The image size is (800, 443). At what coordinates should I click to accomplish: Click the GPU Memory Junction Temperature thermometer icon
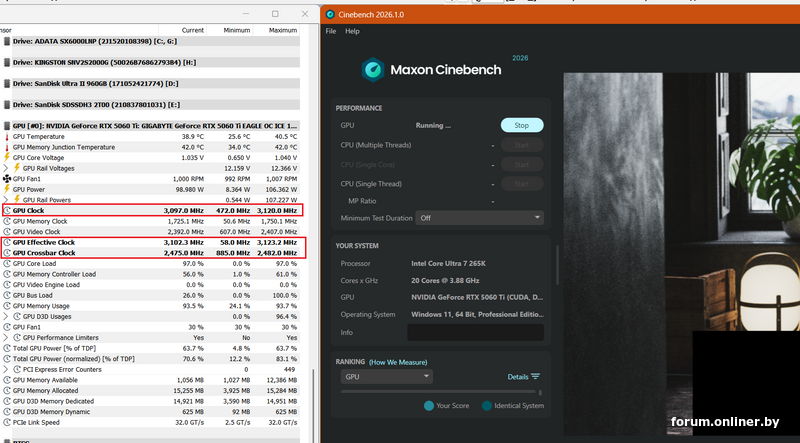click(7, 147)
